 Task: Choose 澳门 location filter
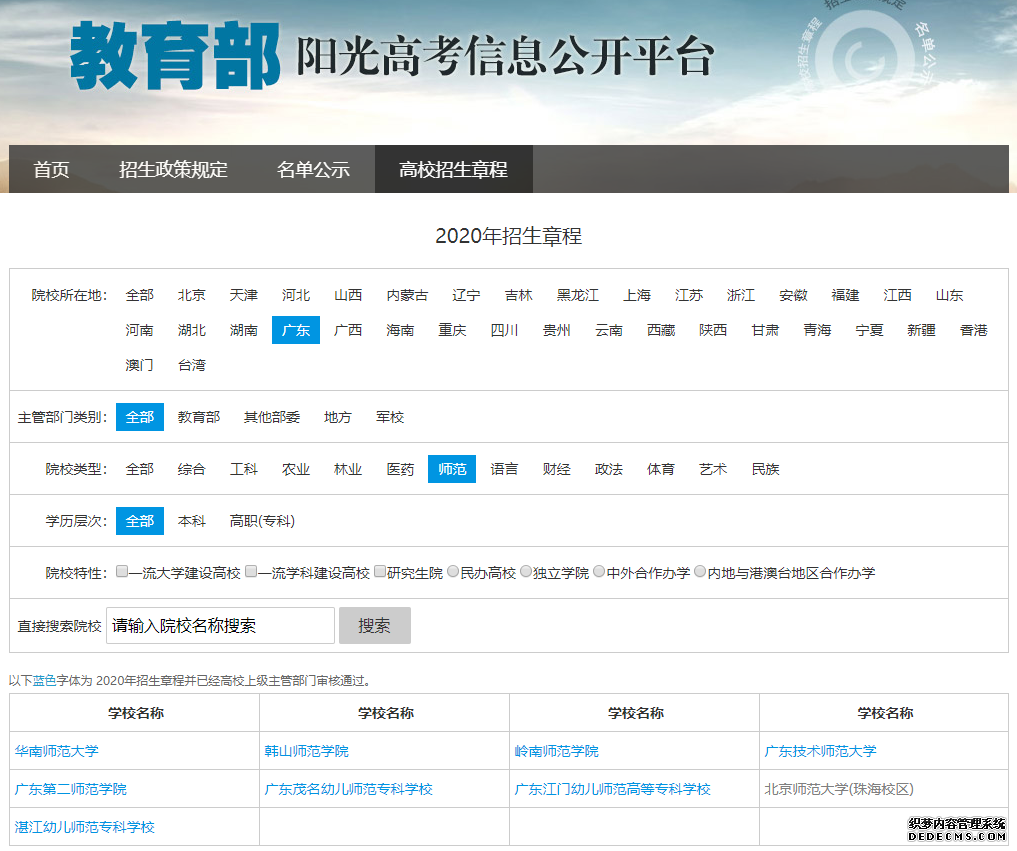click(139, 365)
